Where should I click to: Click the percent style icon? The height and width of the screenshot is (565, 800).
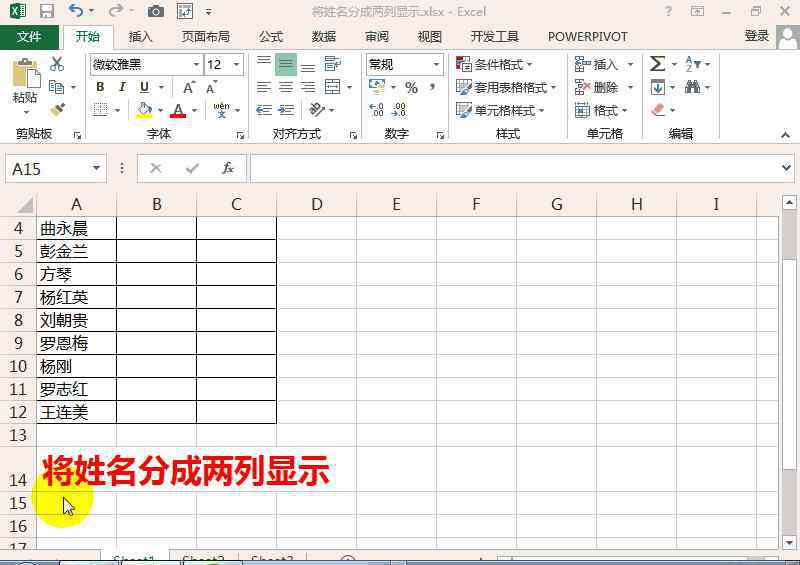coord(411,87)
